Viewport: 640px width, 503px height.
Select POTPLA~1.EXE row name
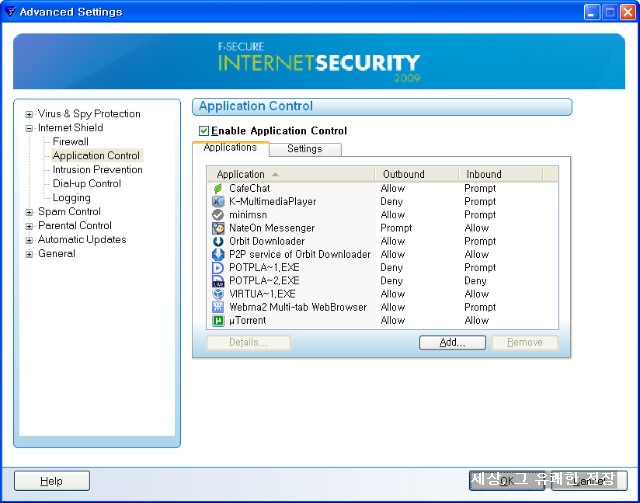264,268
